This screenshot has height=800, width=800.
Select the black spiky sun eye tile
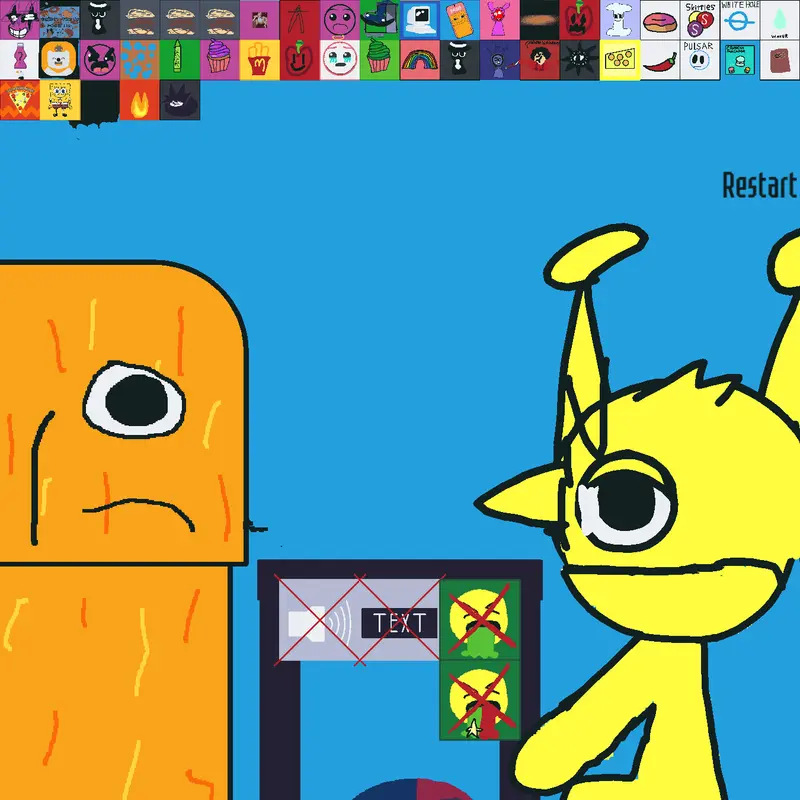click(x=579, y=60)
